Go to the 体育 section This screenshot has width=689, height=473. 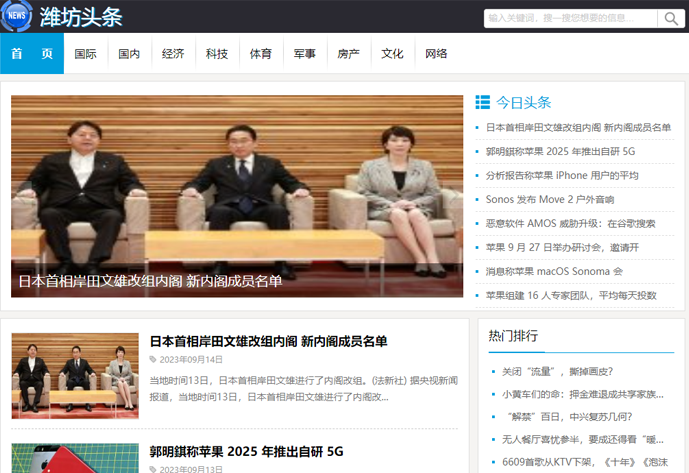tap(260, 54)
